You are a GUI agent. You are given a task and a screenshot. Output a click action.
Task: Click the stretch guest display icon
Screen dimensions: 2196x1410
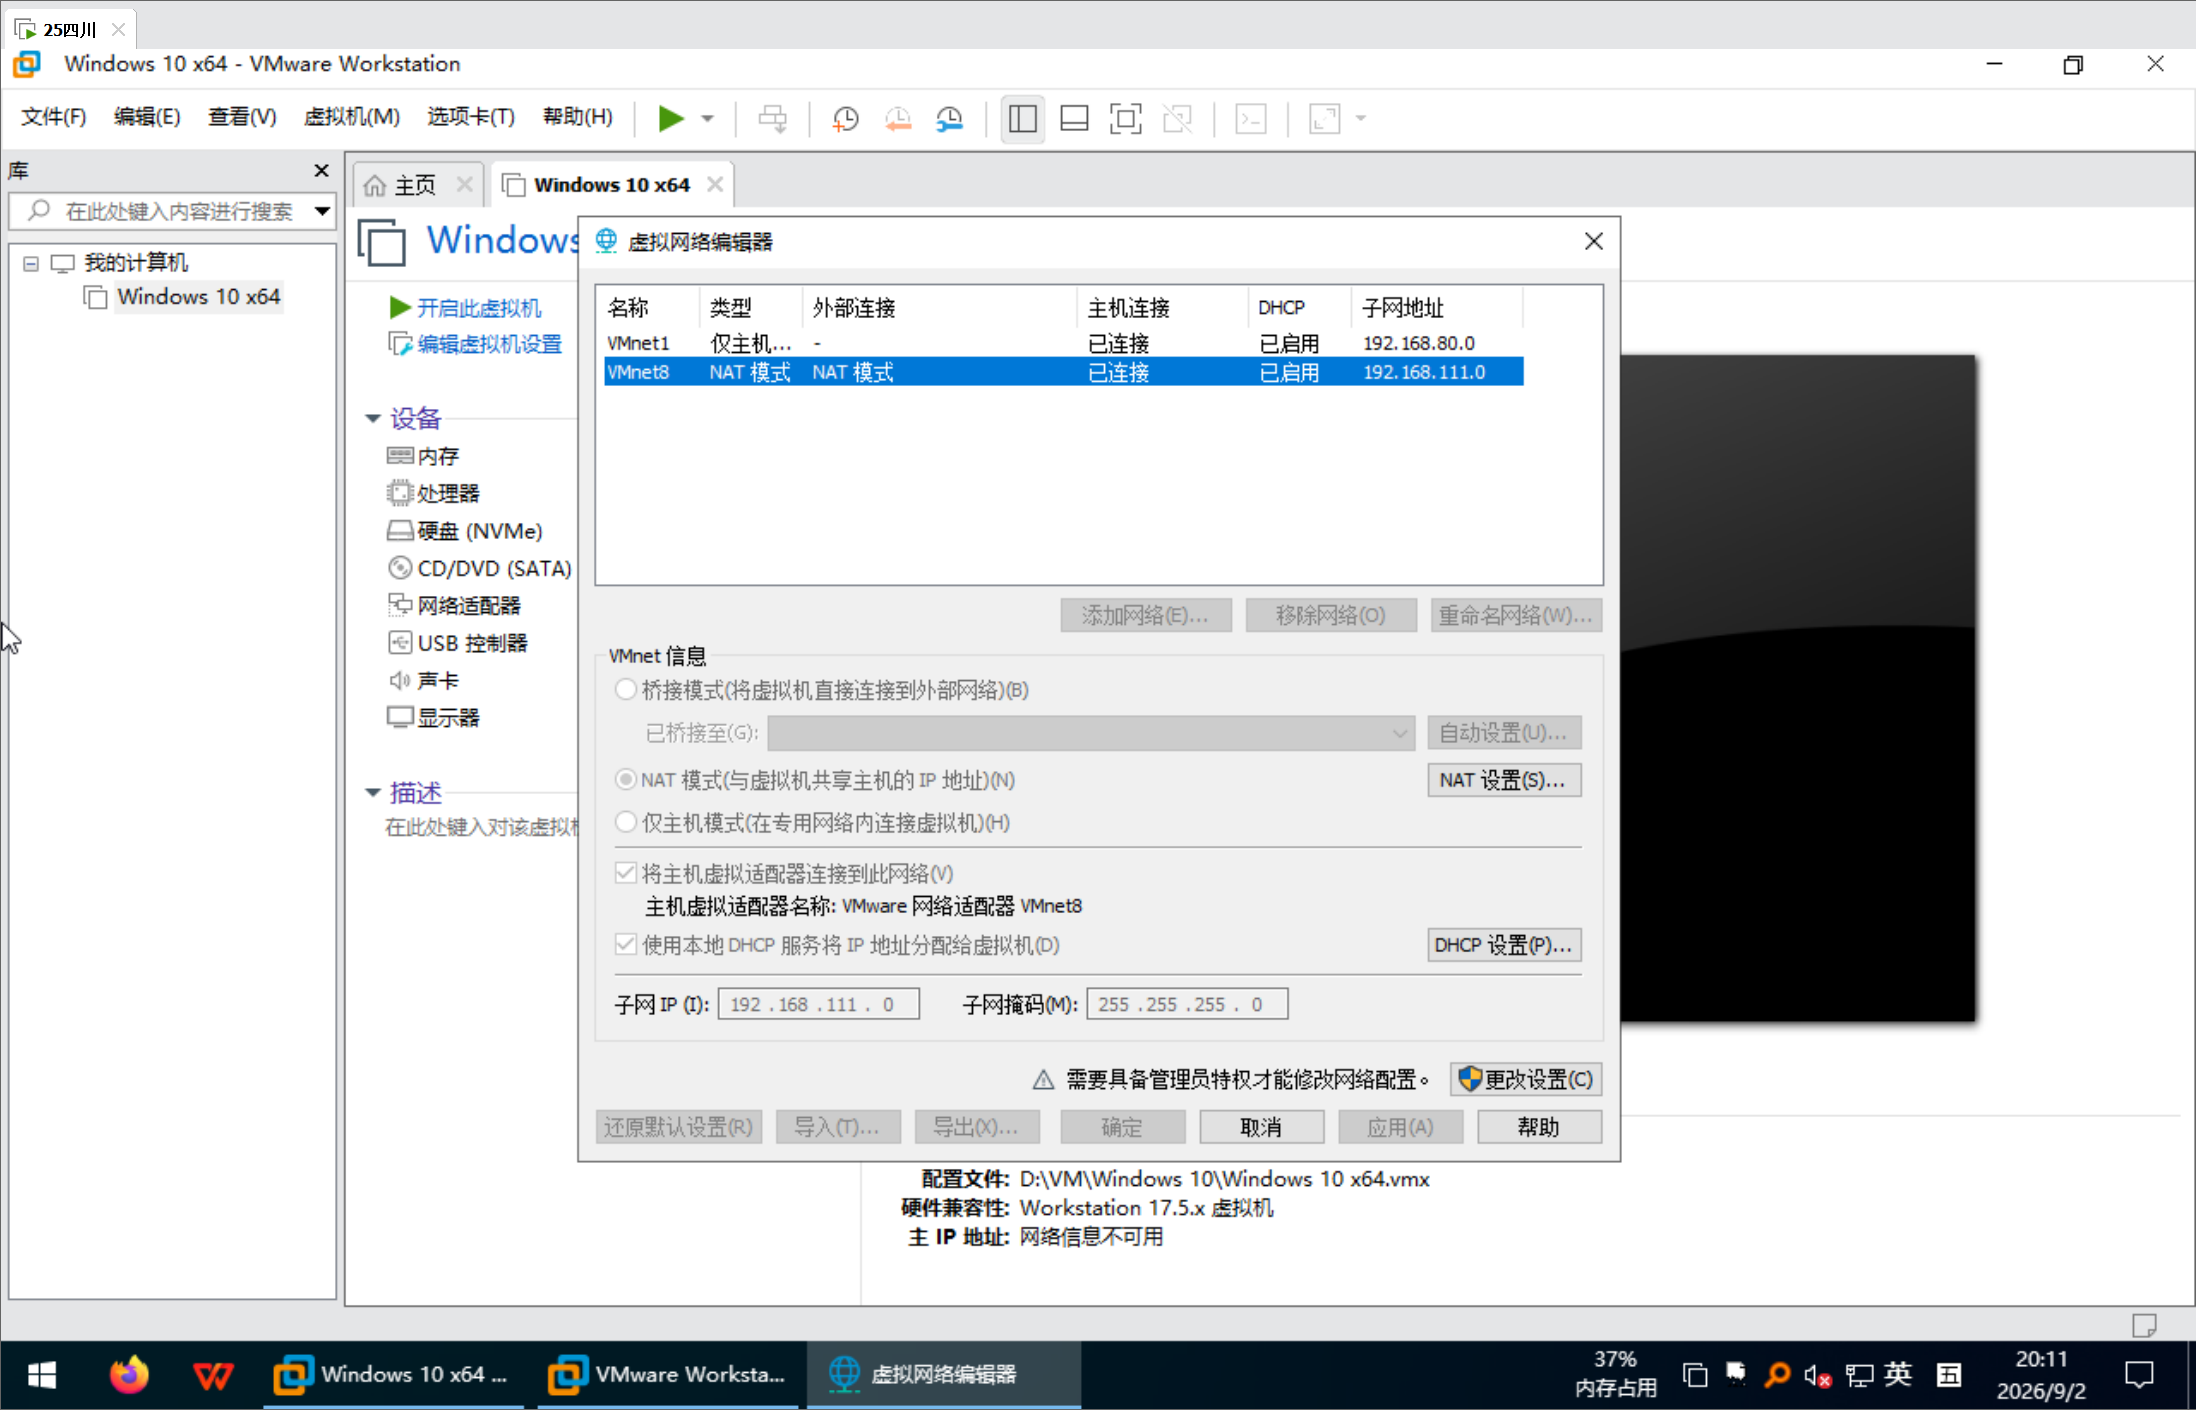click(x=1324, y=119)
